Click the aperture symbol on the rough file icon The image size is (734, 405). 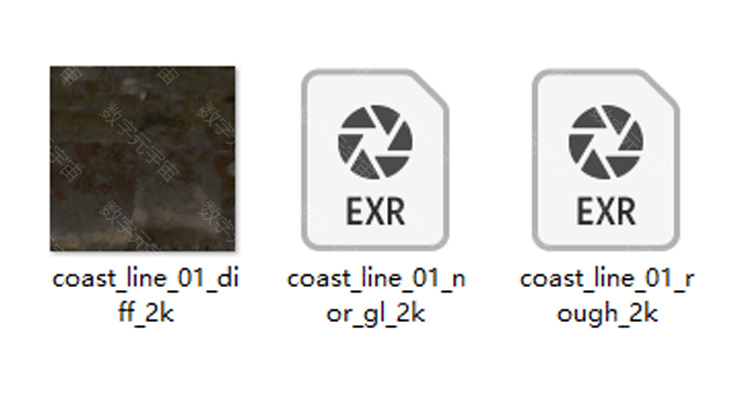point(606,142)
